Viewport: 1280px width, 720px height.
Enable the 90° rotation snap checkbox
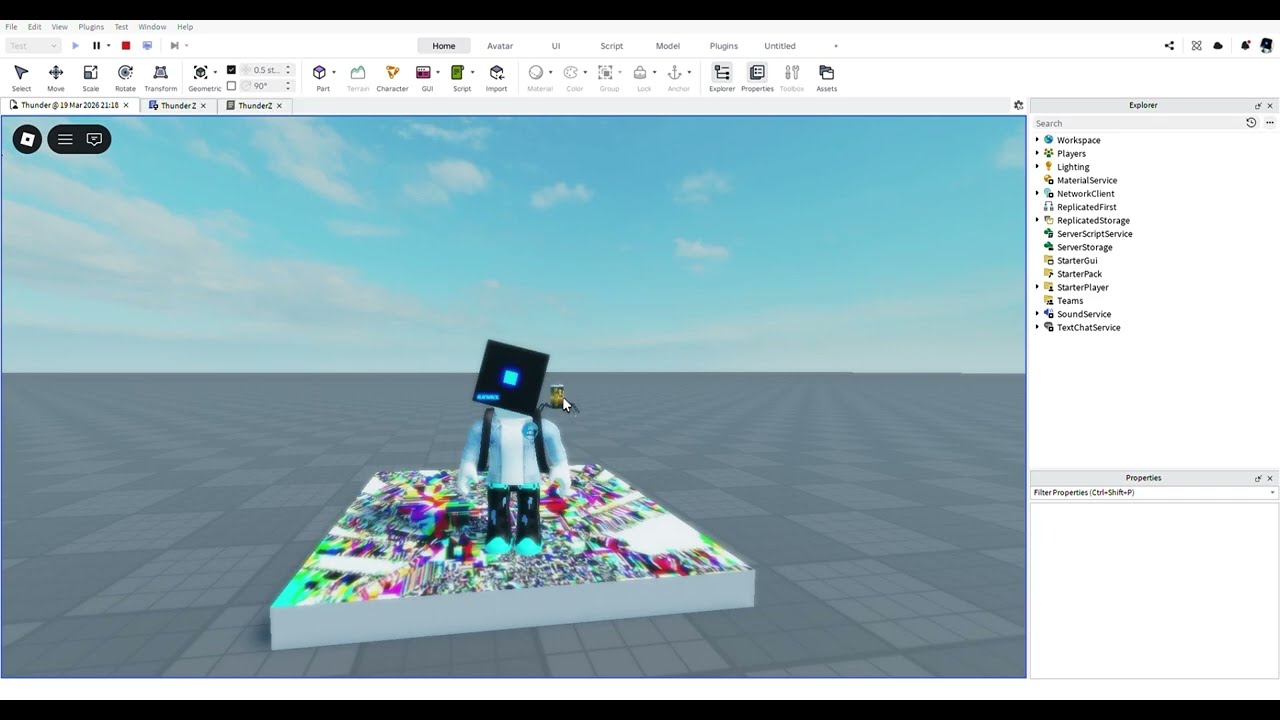(x=232, y=86)
